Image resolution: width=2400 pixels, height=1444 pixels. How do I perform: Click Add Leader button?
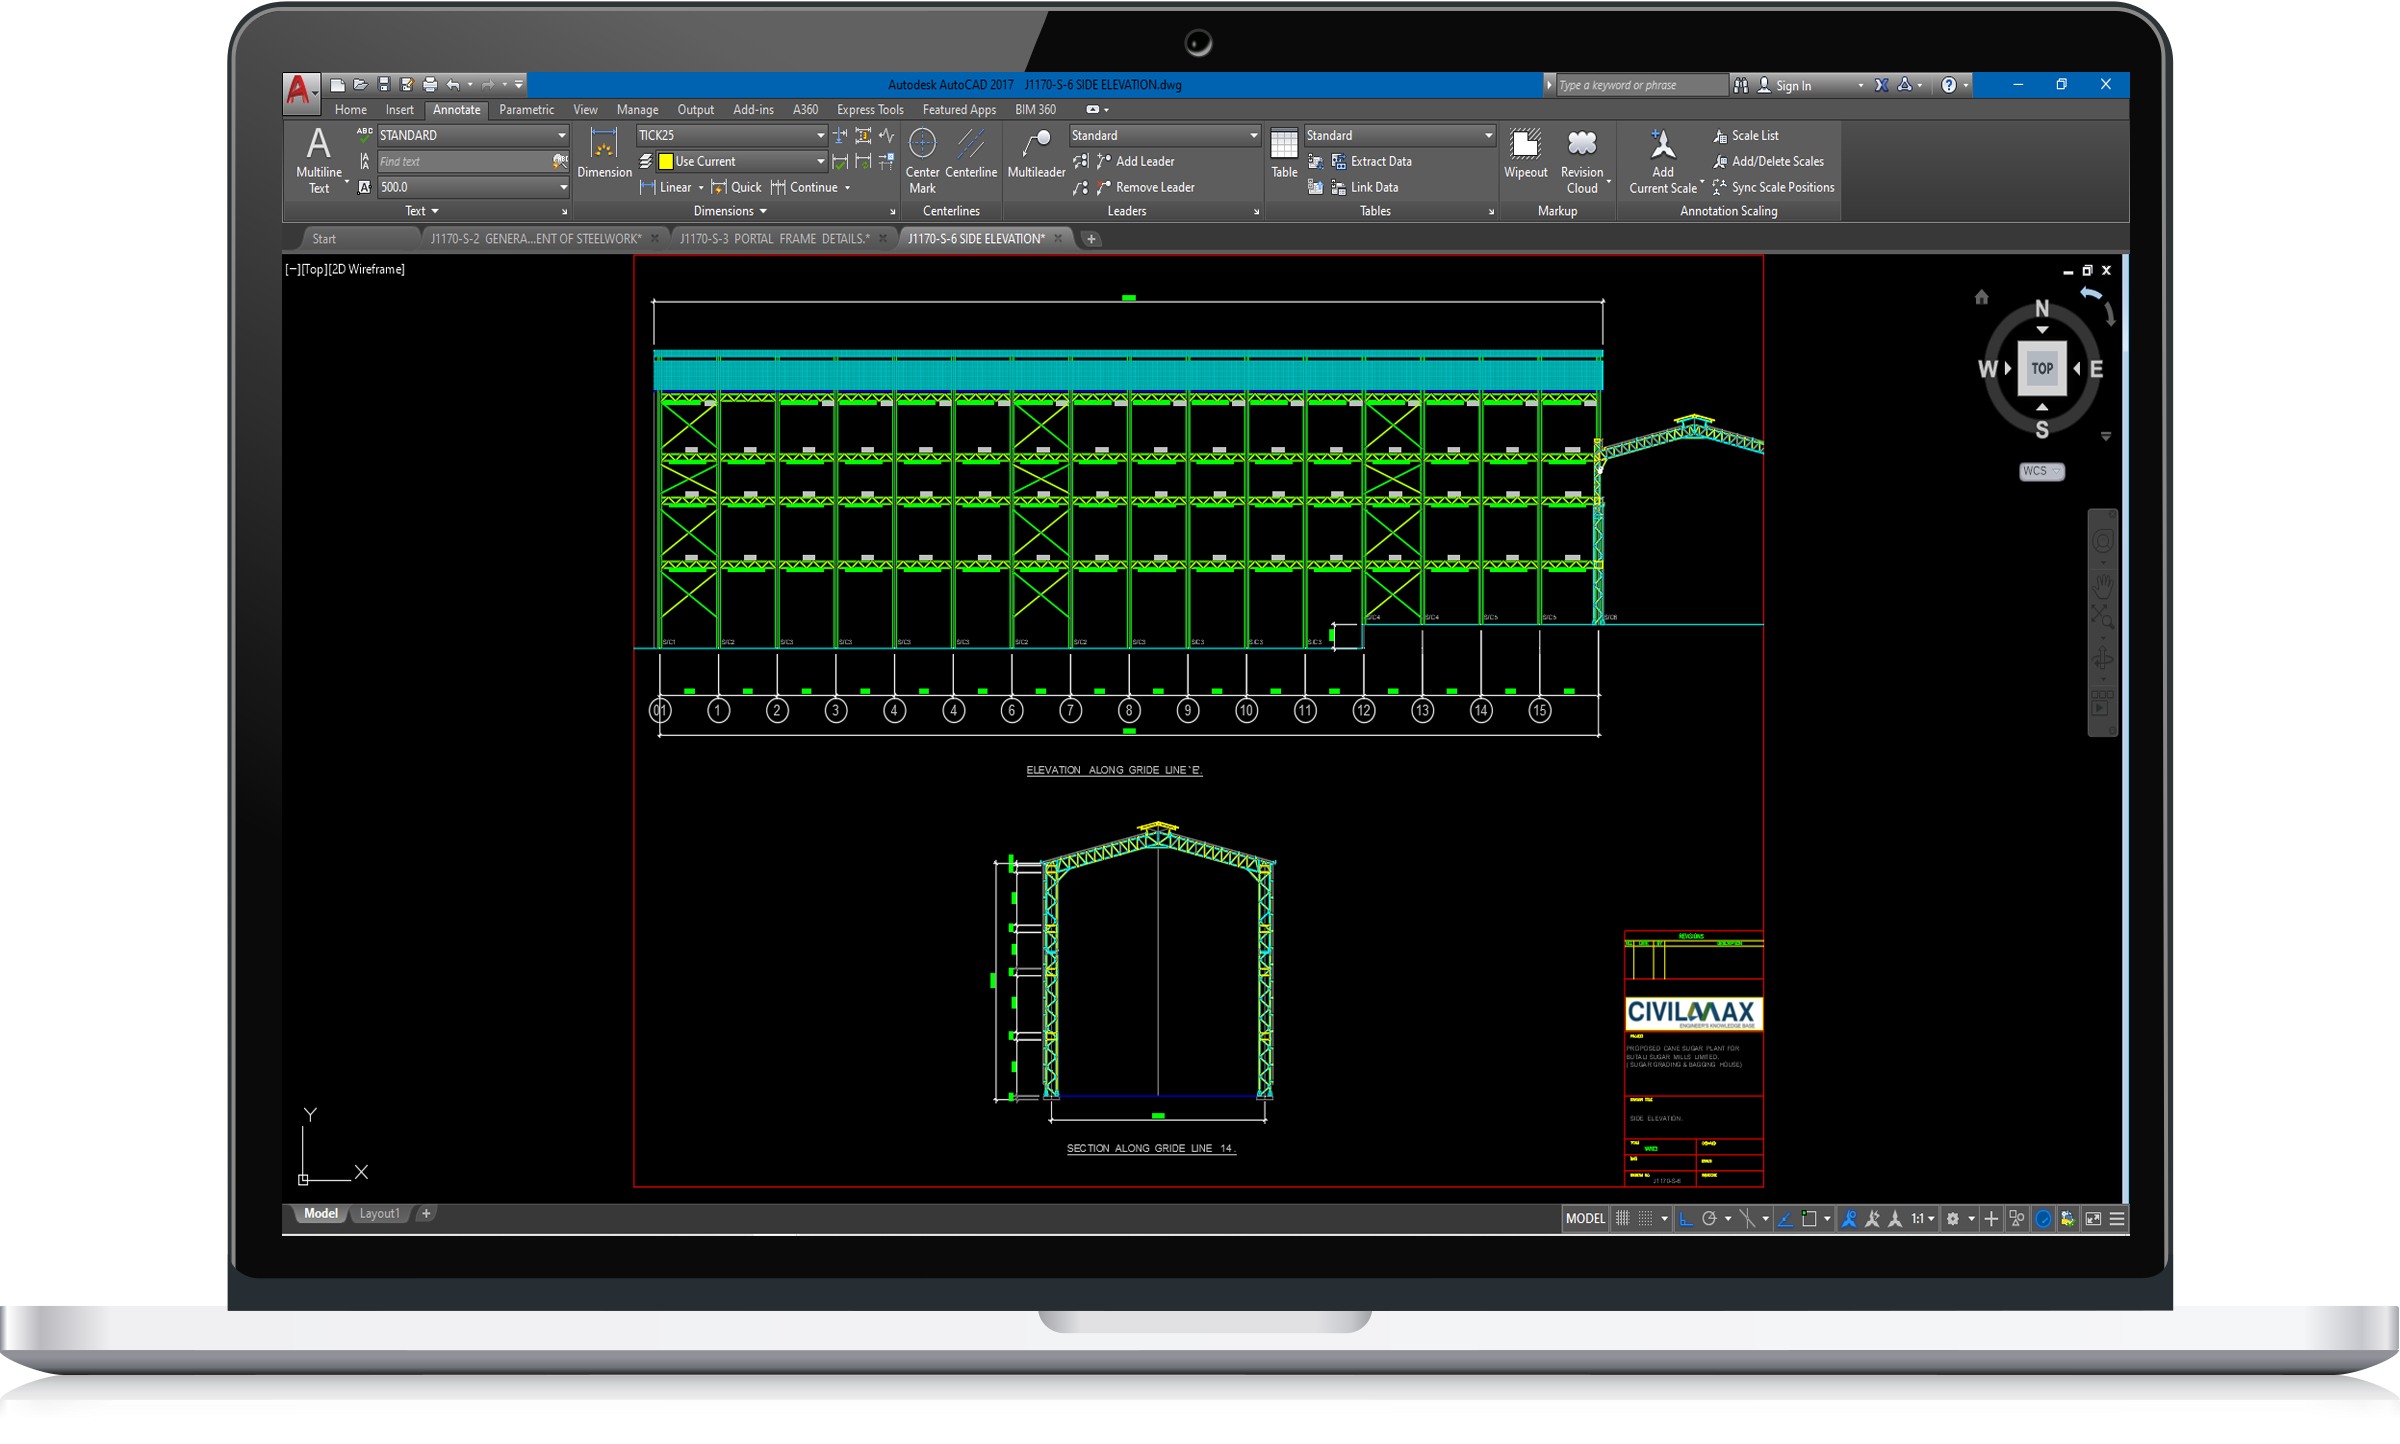1144,161
